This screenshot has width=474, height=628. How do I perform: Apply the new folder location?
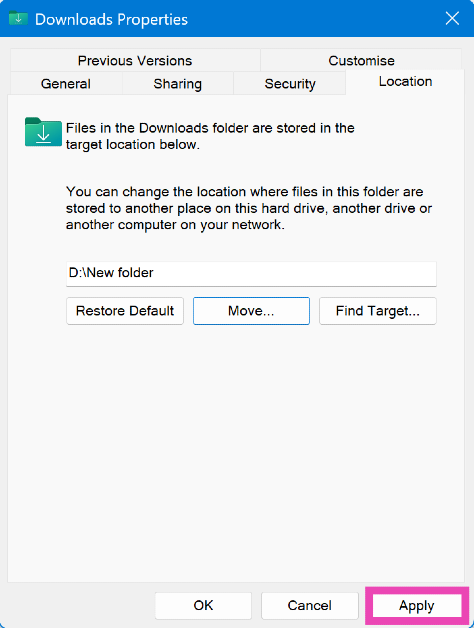[x=417, y=605]
